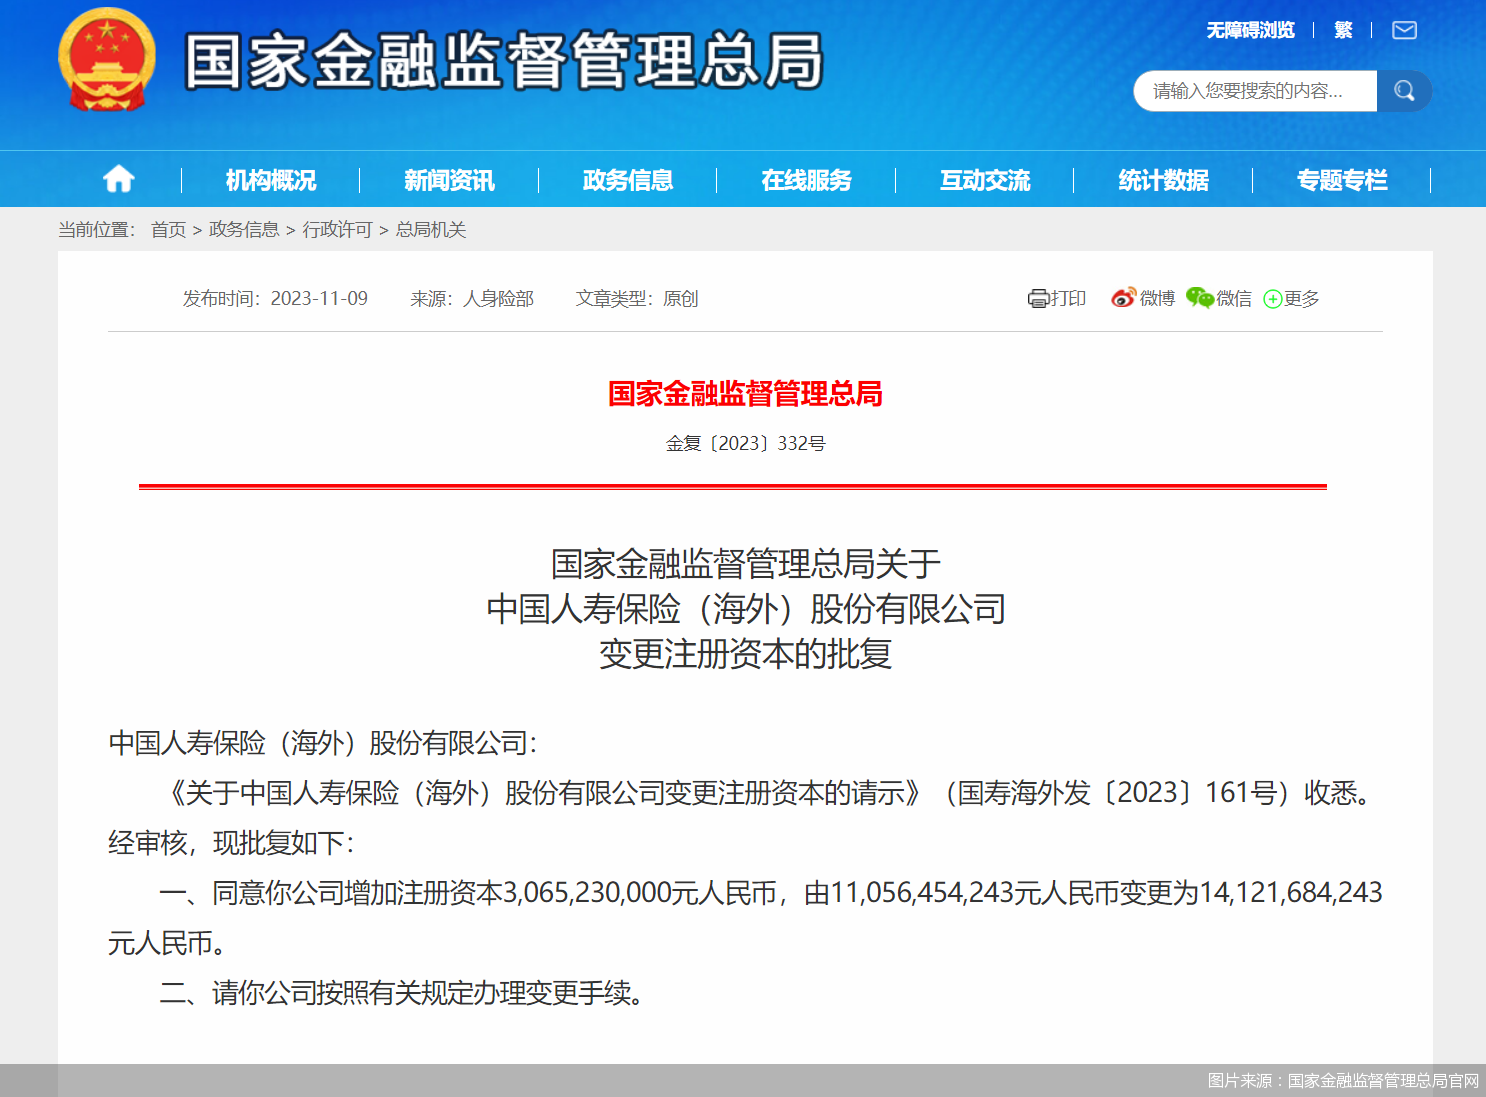Image resolution: width=1486 pixels, height=1097 pixels.
Task: Open the 专题专栏 menu
Action: (1342, 181)
